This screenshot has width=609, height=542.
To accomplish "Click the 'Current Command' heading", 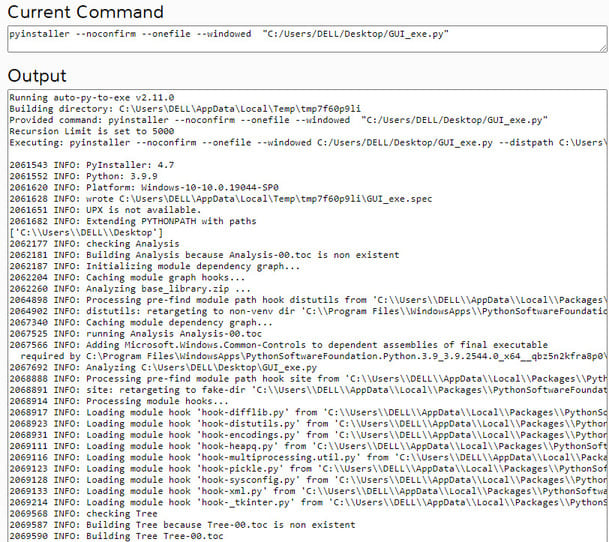I will click(85, 12).
